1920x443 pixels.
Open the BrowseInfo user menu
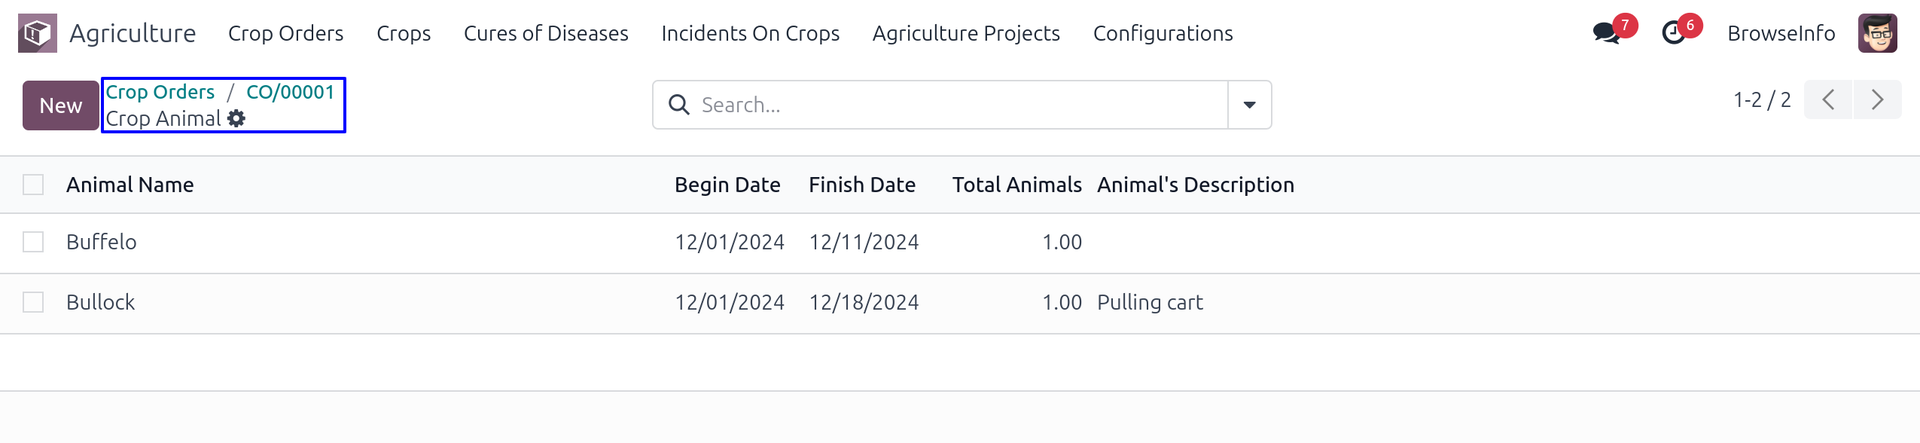coord(1781,33)
